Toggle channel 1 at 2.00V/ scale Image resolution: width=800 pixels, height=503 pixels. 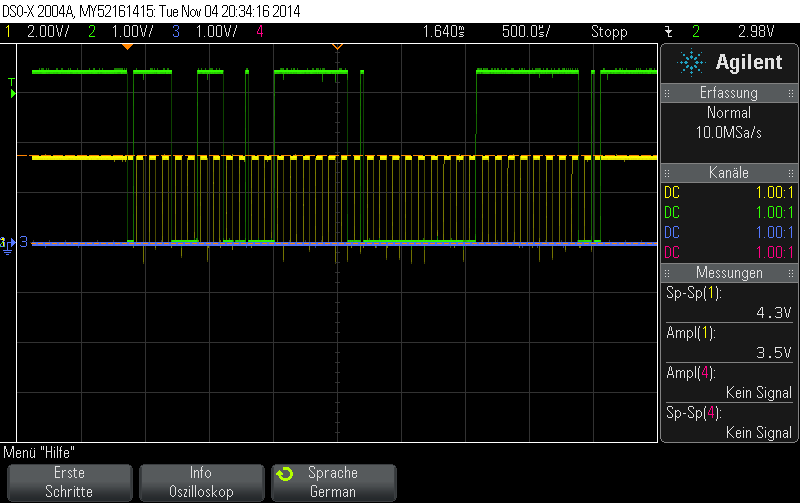pos(40,32)
